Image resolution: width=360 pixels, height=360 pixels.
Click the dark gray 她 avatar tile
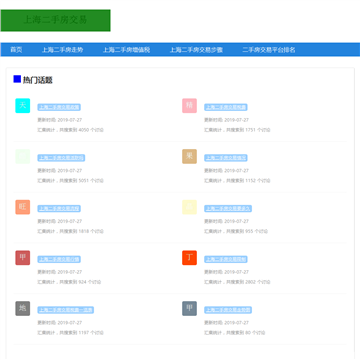pos(23,308)
